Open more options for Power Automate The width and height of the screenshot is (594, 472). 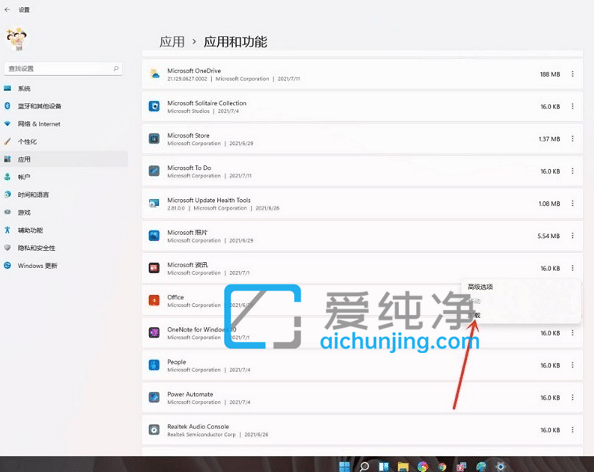[x=572, y=398]
